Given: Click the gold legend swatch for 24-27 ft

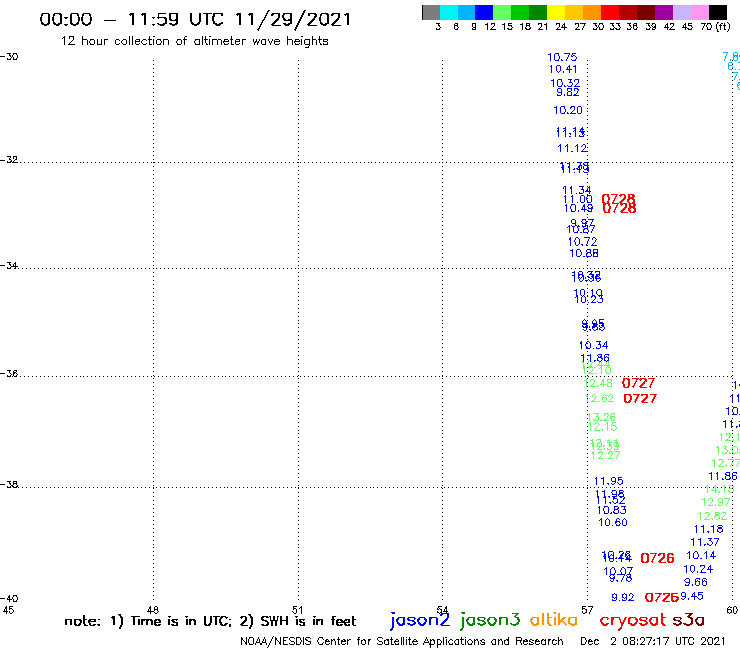Looking at the screenshot, I should [574, 12].
